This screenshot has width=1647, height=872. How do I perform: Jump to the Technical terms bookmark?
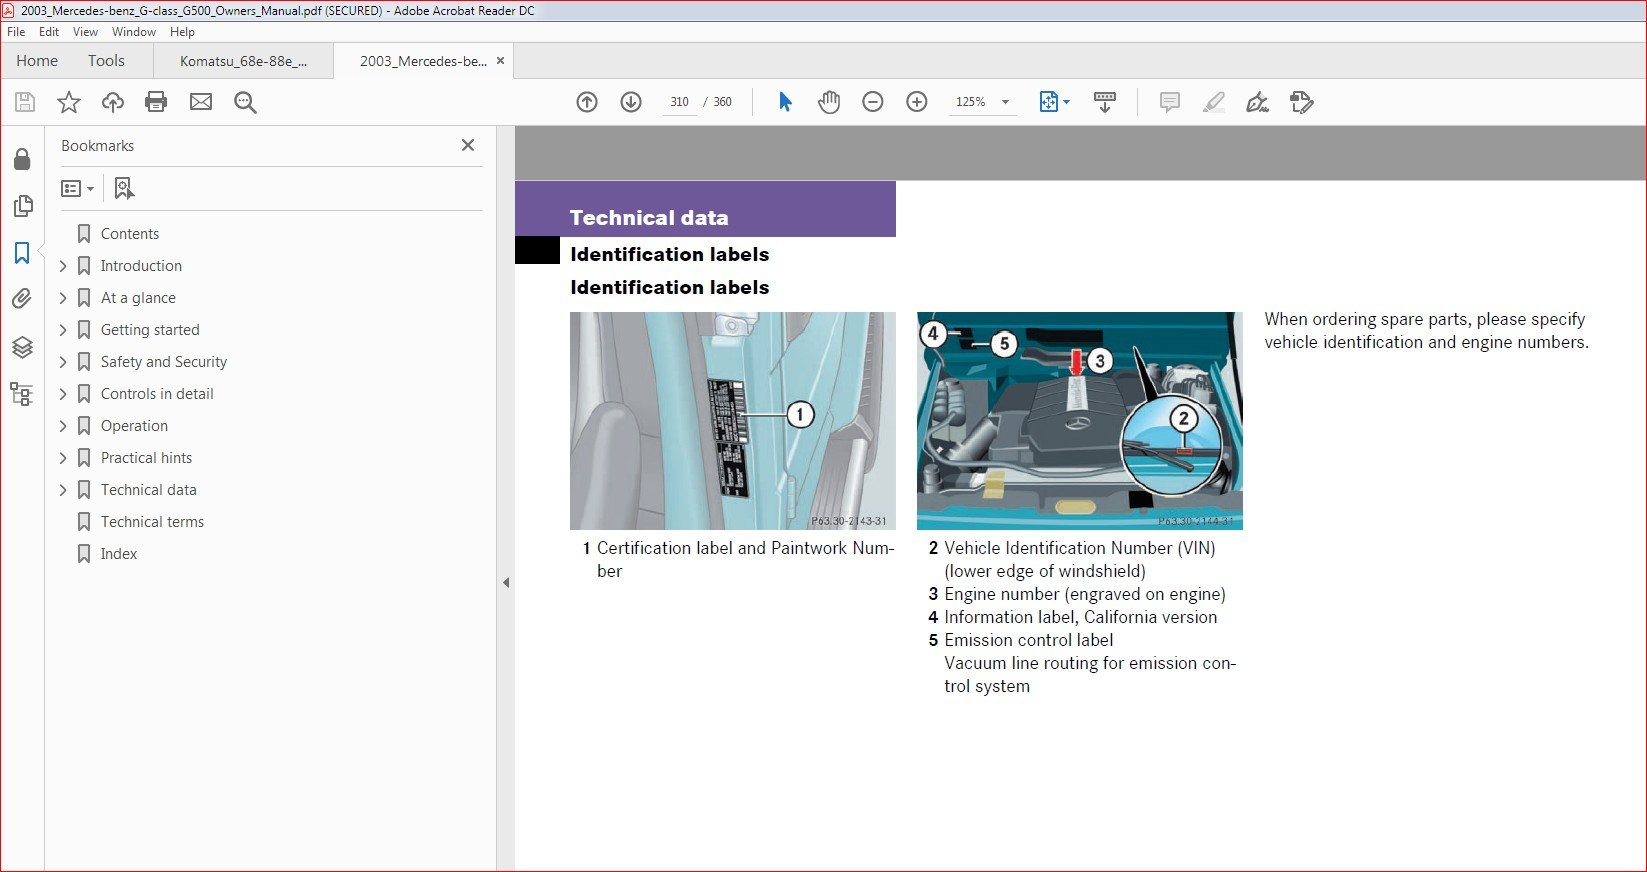point(152,522)
